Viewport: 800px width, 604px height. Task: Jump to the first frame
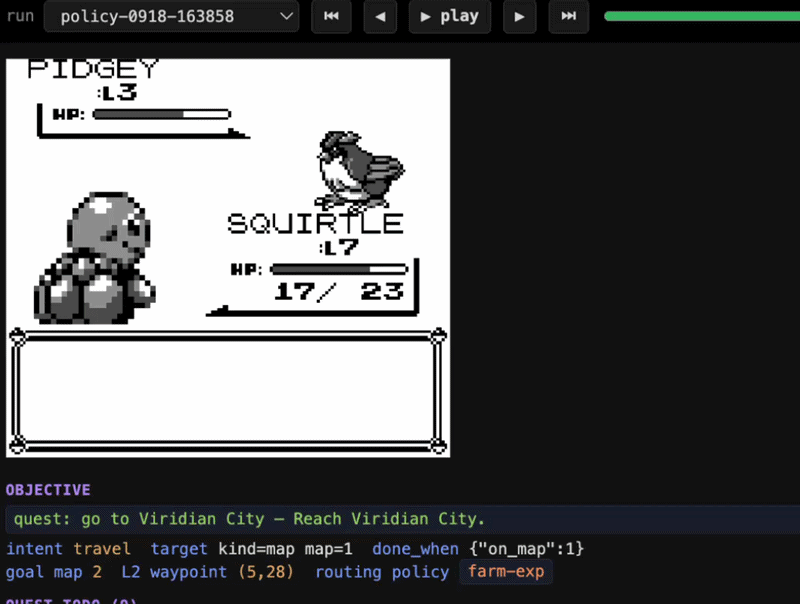331,16
